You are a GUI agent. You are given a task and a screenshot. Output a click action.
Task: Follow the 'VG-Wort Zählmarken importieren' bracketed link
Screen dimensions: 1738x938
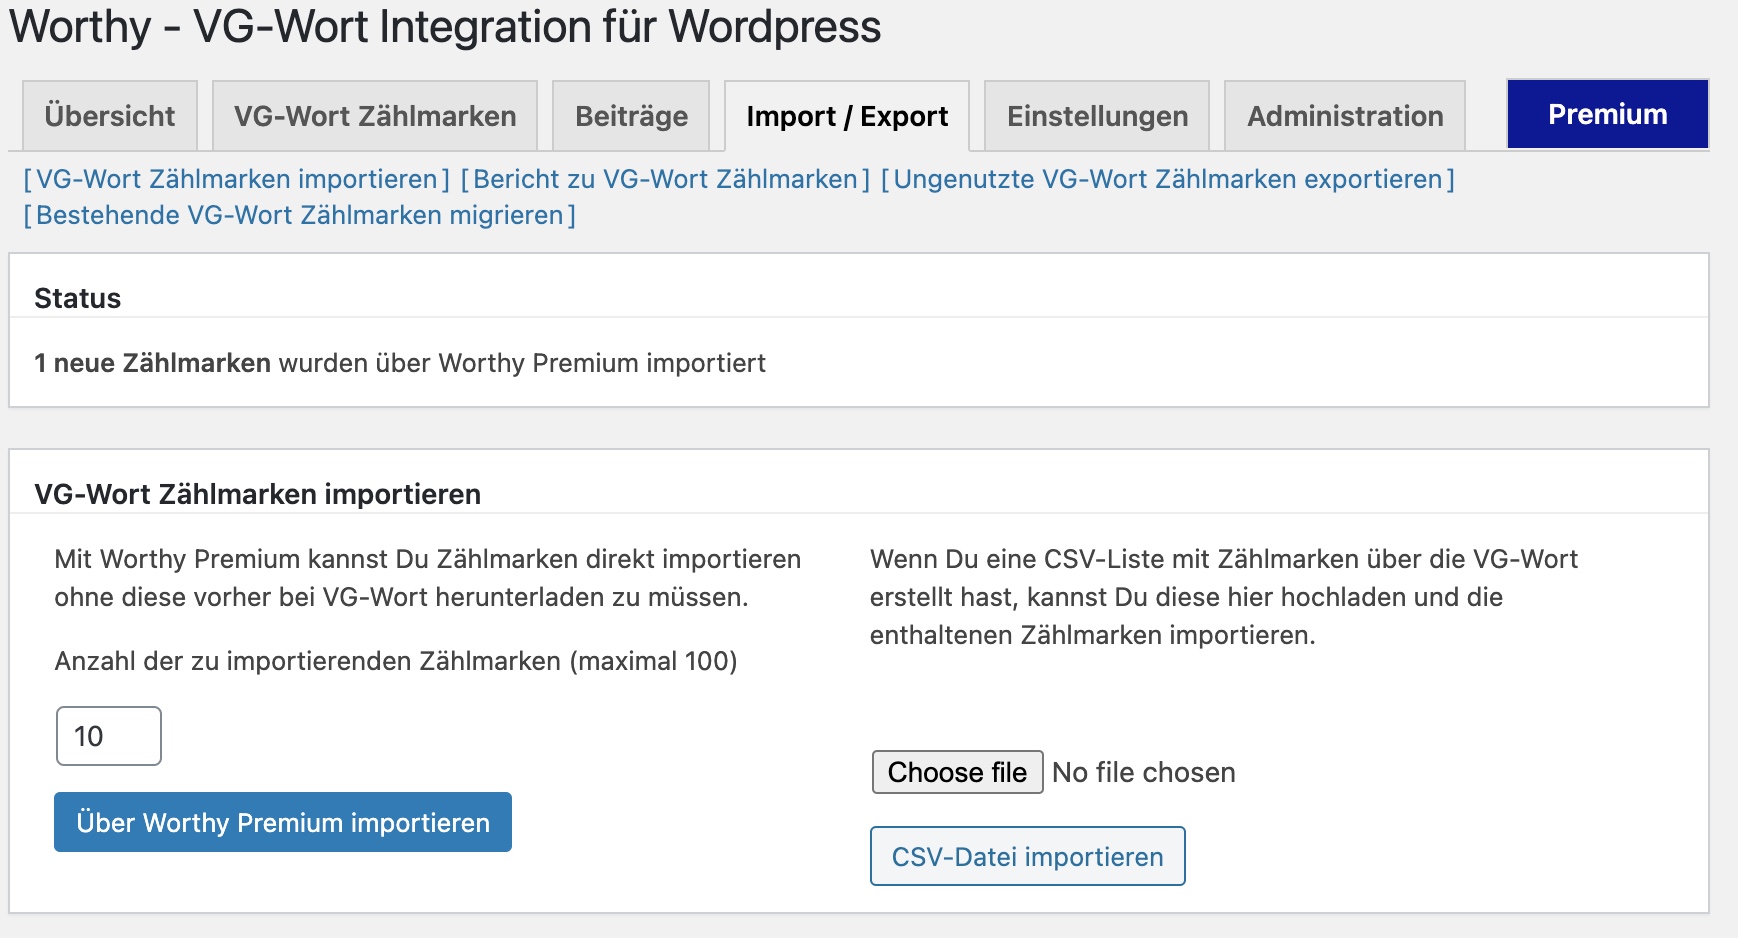(x=237, y=179)
